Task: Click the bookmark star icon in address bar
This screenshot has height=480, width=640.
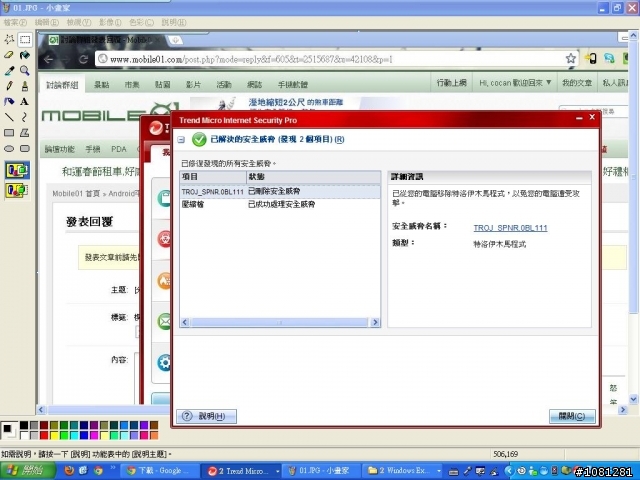Action: (571, 58)
